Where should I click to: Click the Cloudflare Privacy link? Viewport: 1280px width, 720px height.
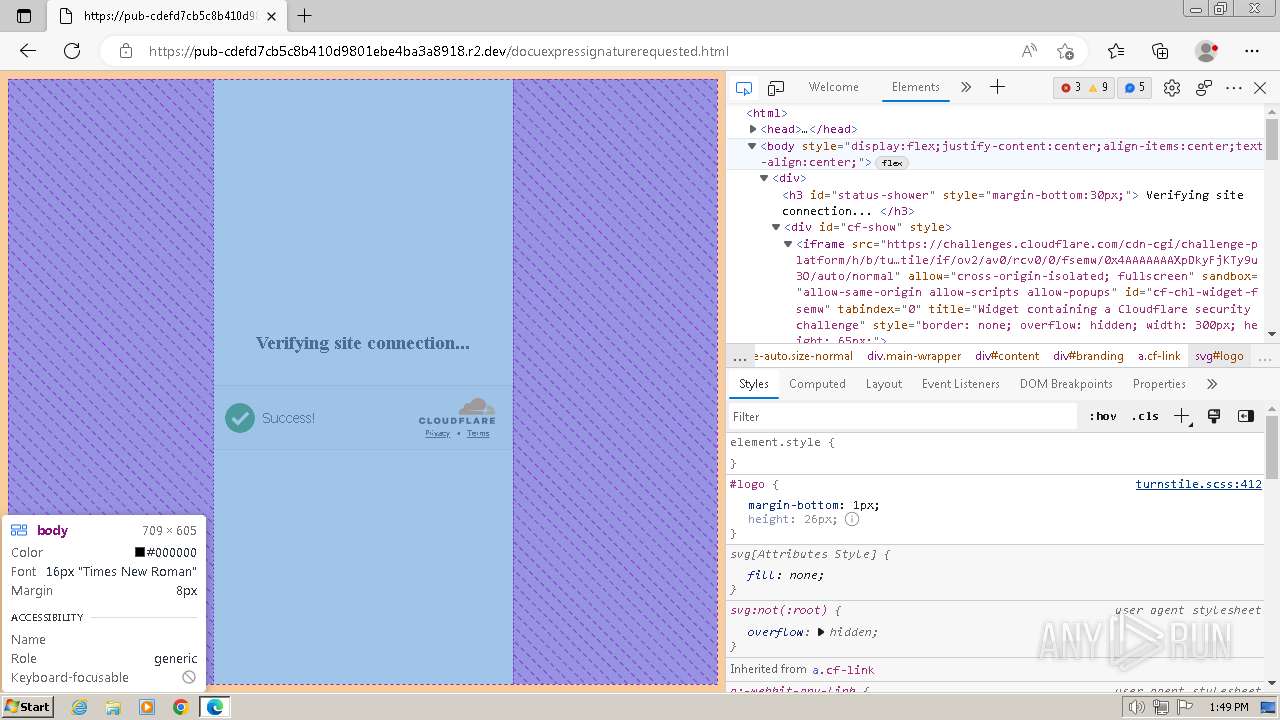(437, 433)
